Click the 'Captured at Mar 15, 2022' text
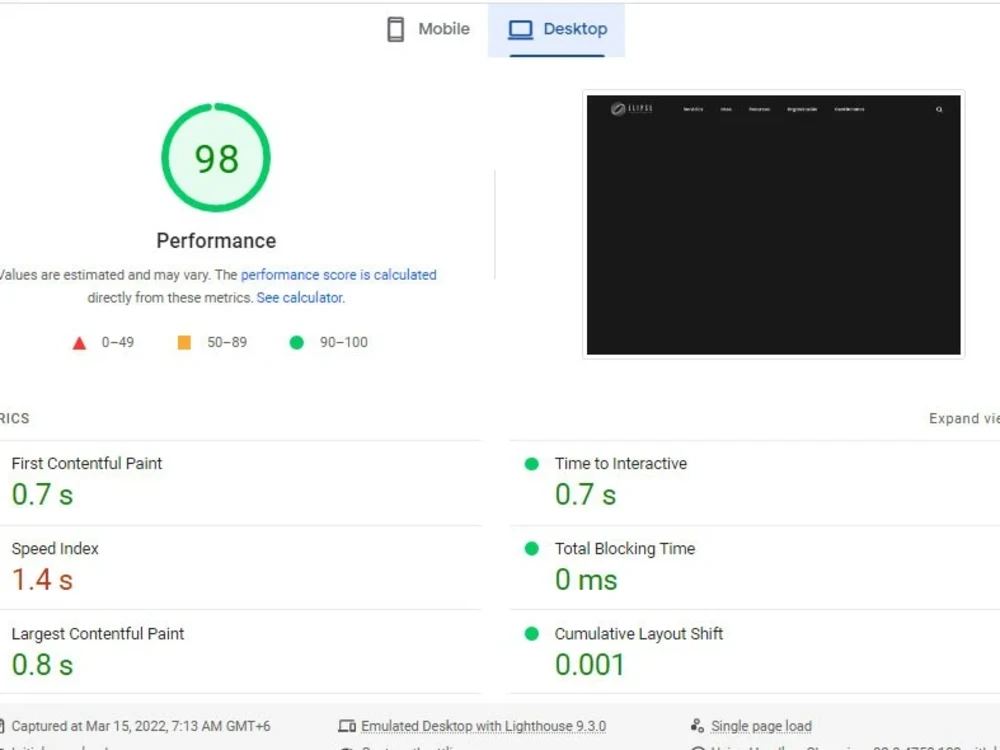This screenshot has height=750, width=1000. point(141,726)
